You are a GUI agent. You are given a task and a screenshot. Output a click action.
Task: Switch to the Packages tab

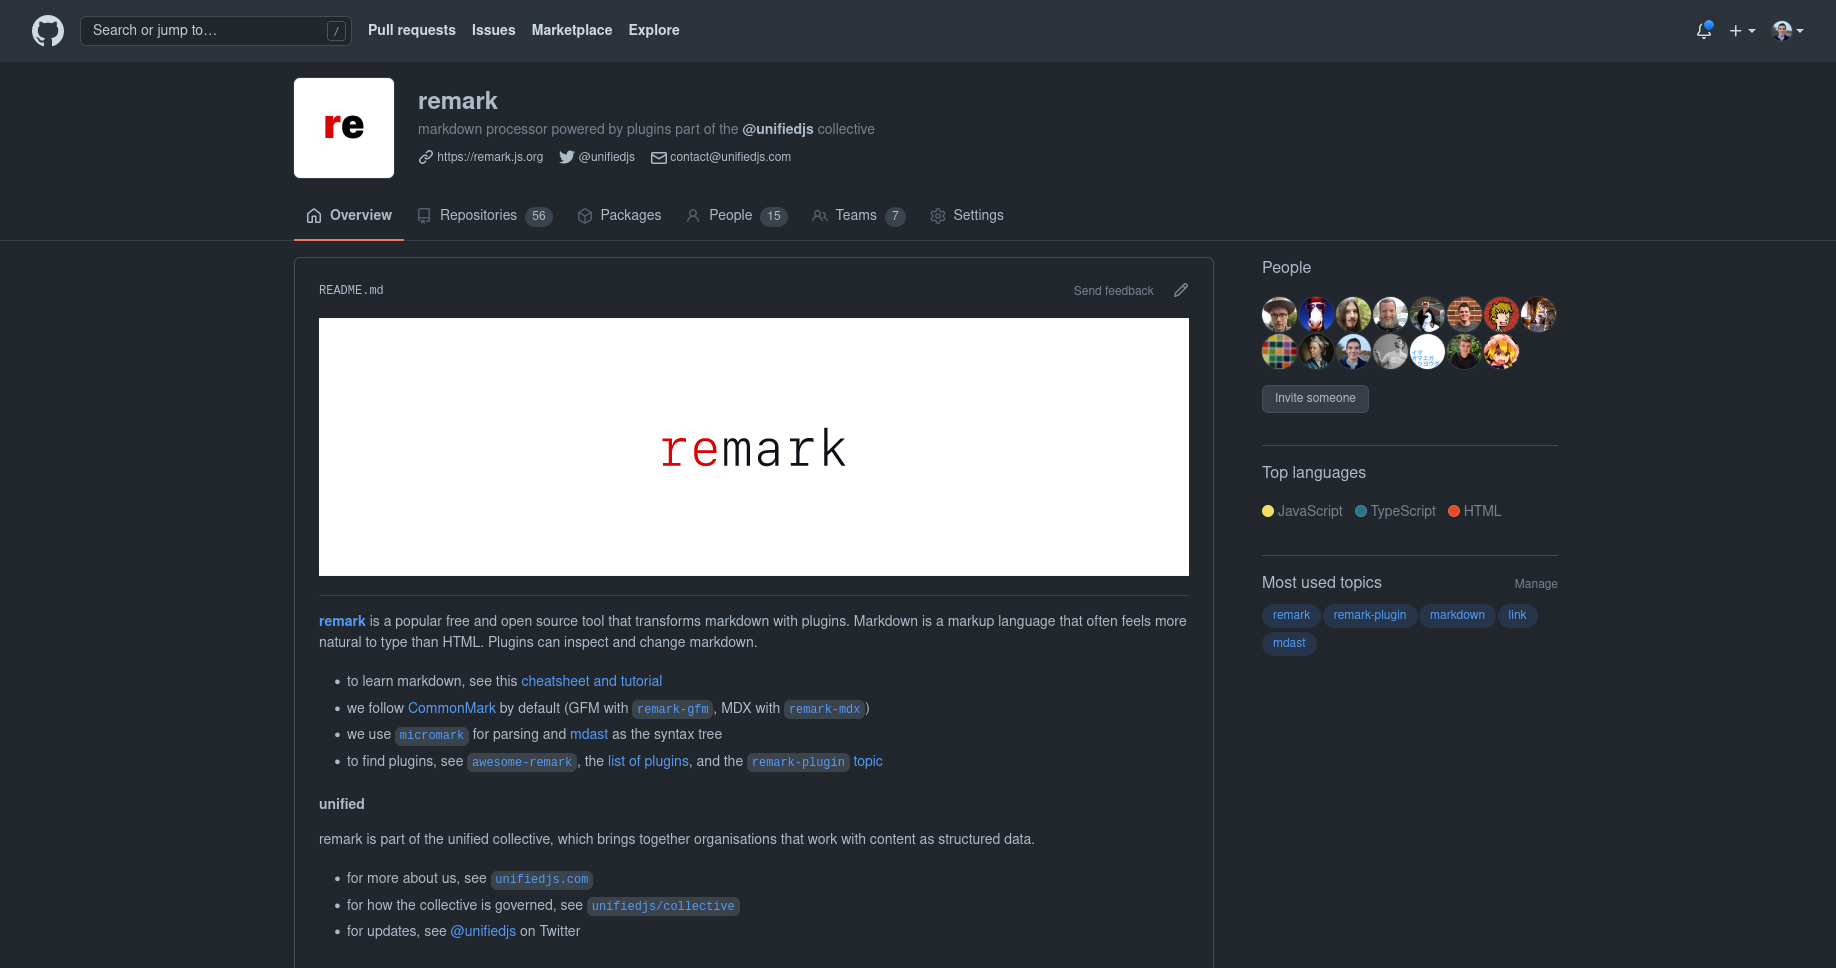(619, 215)
